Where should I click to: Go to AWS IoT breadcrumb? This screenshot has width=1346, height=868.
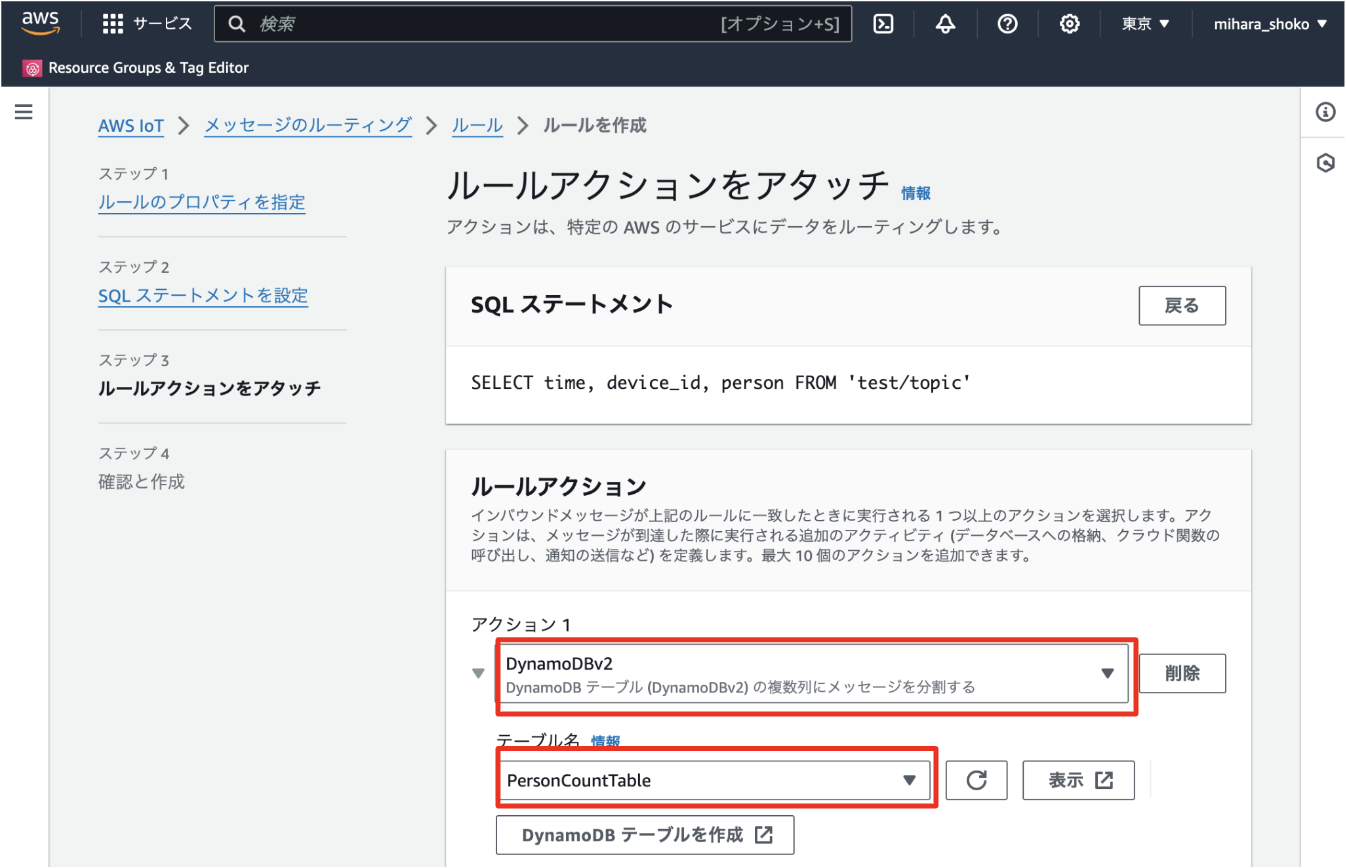(x=131, y=126)
